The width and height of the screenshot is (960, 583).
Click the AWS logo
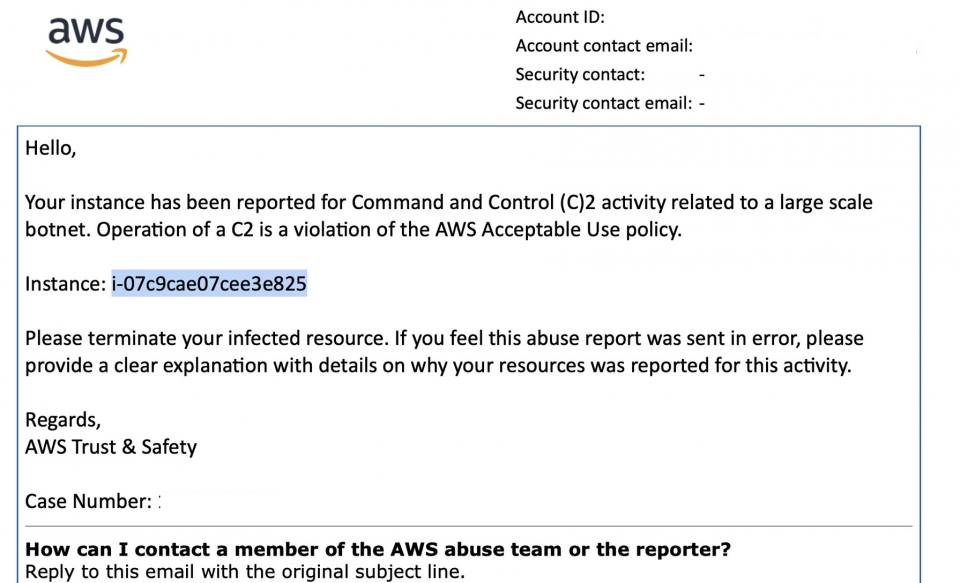click(x=86, y=40)
